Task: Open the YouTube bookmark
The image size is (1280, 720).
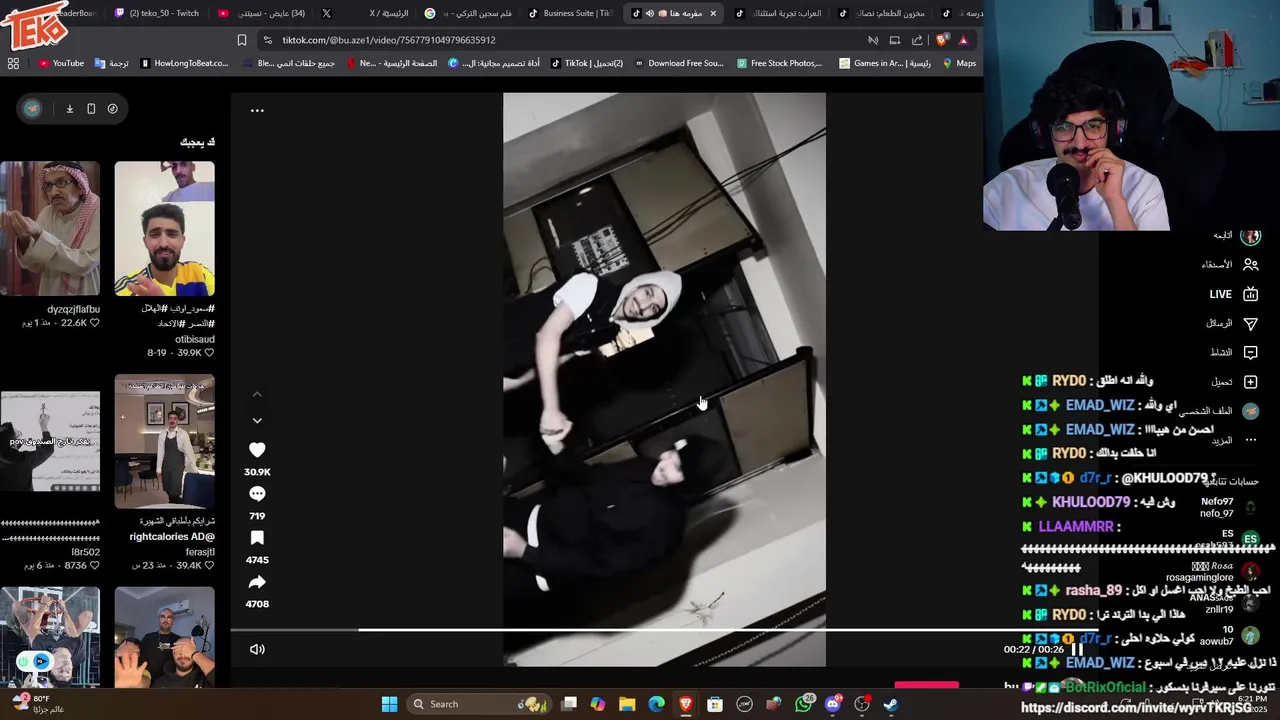Action: pyautogui.click(x=62, y=63)
